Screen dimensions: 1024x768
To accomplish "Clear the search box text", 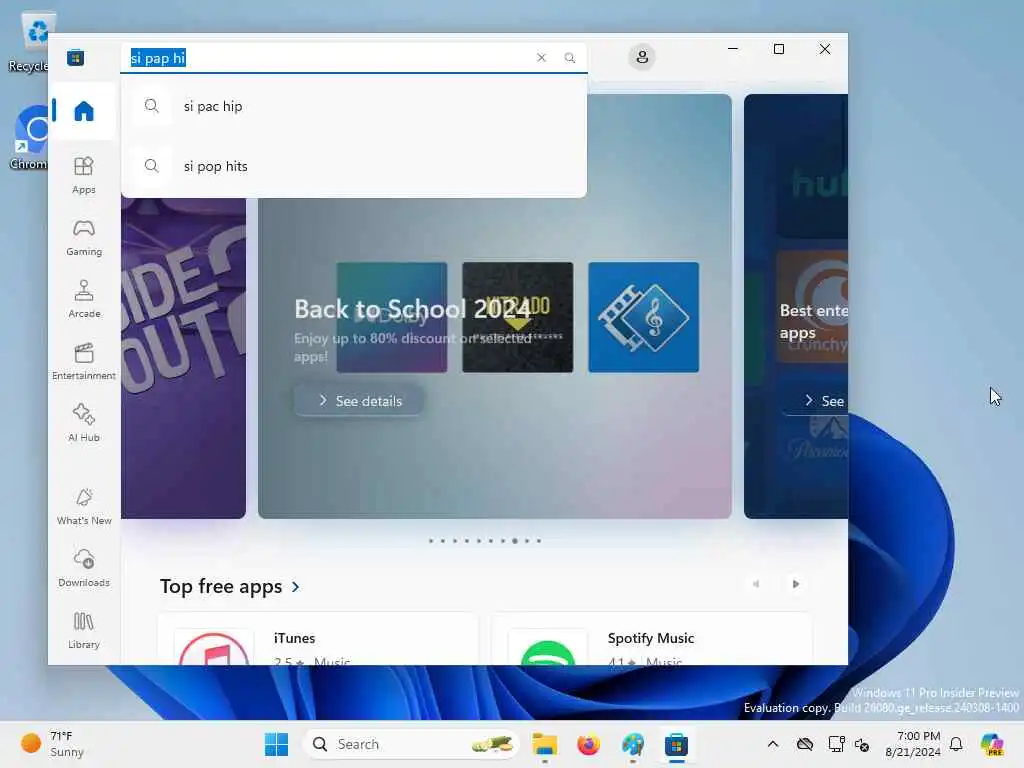I will [541, 57].
